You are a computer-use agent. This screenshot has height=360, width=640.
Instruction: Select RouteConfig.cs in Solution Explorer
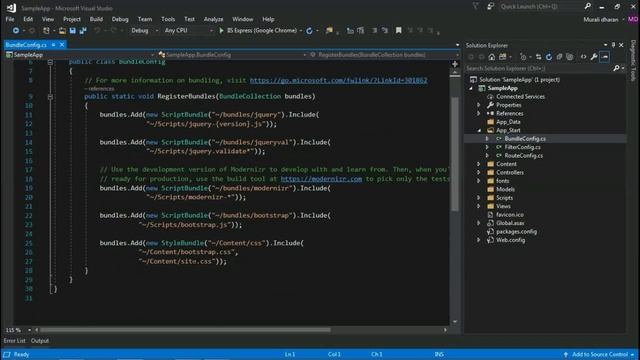click(524, 156)
